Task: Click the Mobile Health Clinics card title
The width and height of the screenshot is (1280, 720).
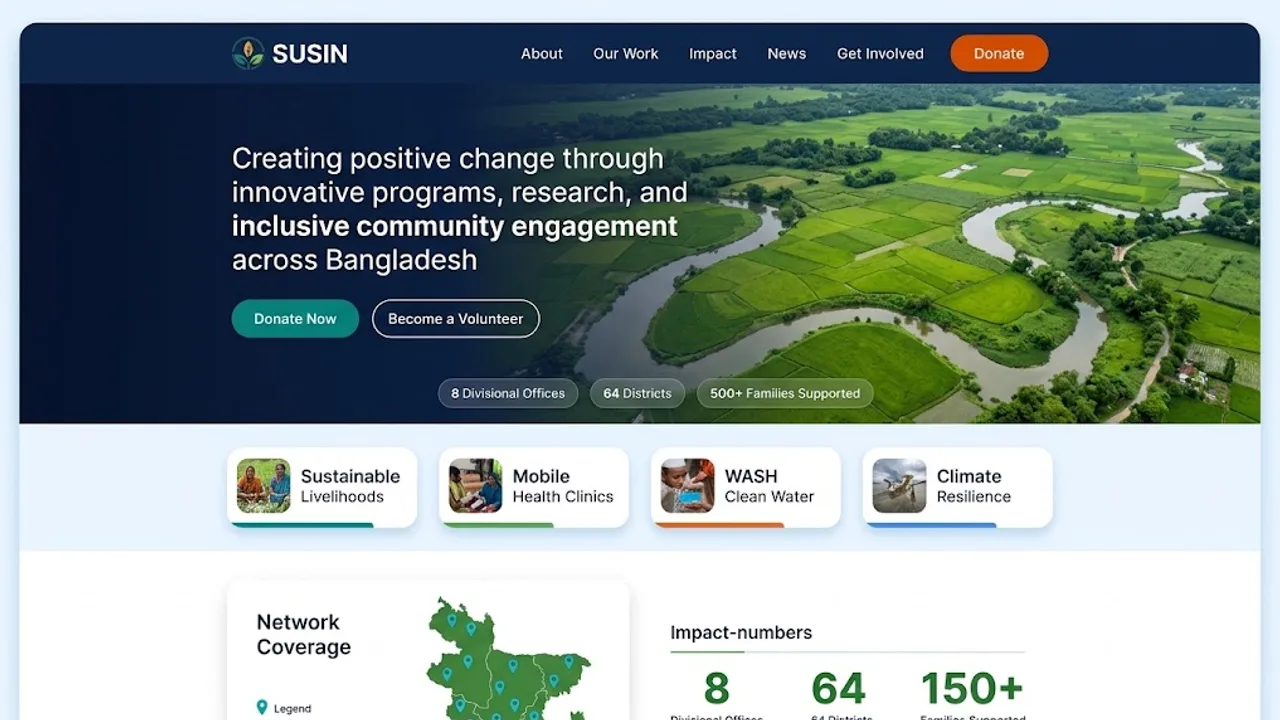Action: point(563,486)
